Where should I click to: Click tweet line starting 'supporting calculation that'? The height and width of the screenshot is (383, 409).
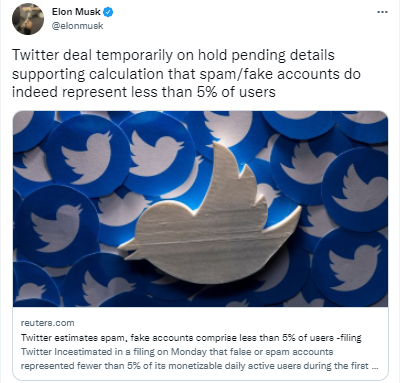[186, 74]
